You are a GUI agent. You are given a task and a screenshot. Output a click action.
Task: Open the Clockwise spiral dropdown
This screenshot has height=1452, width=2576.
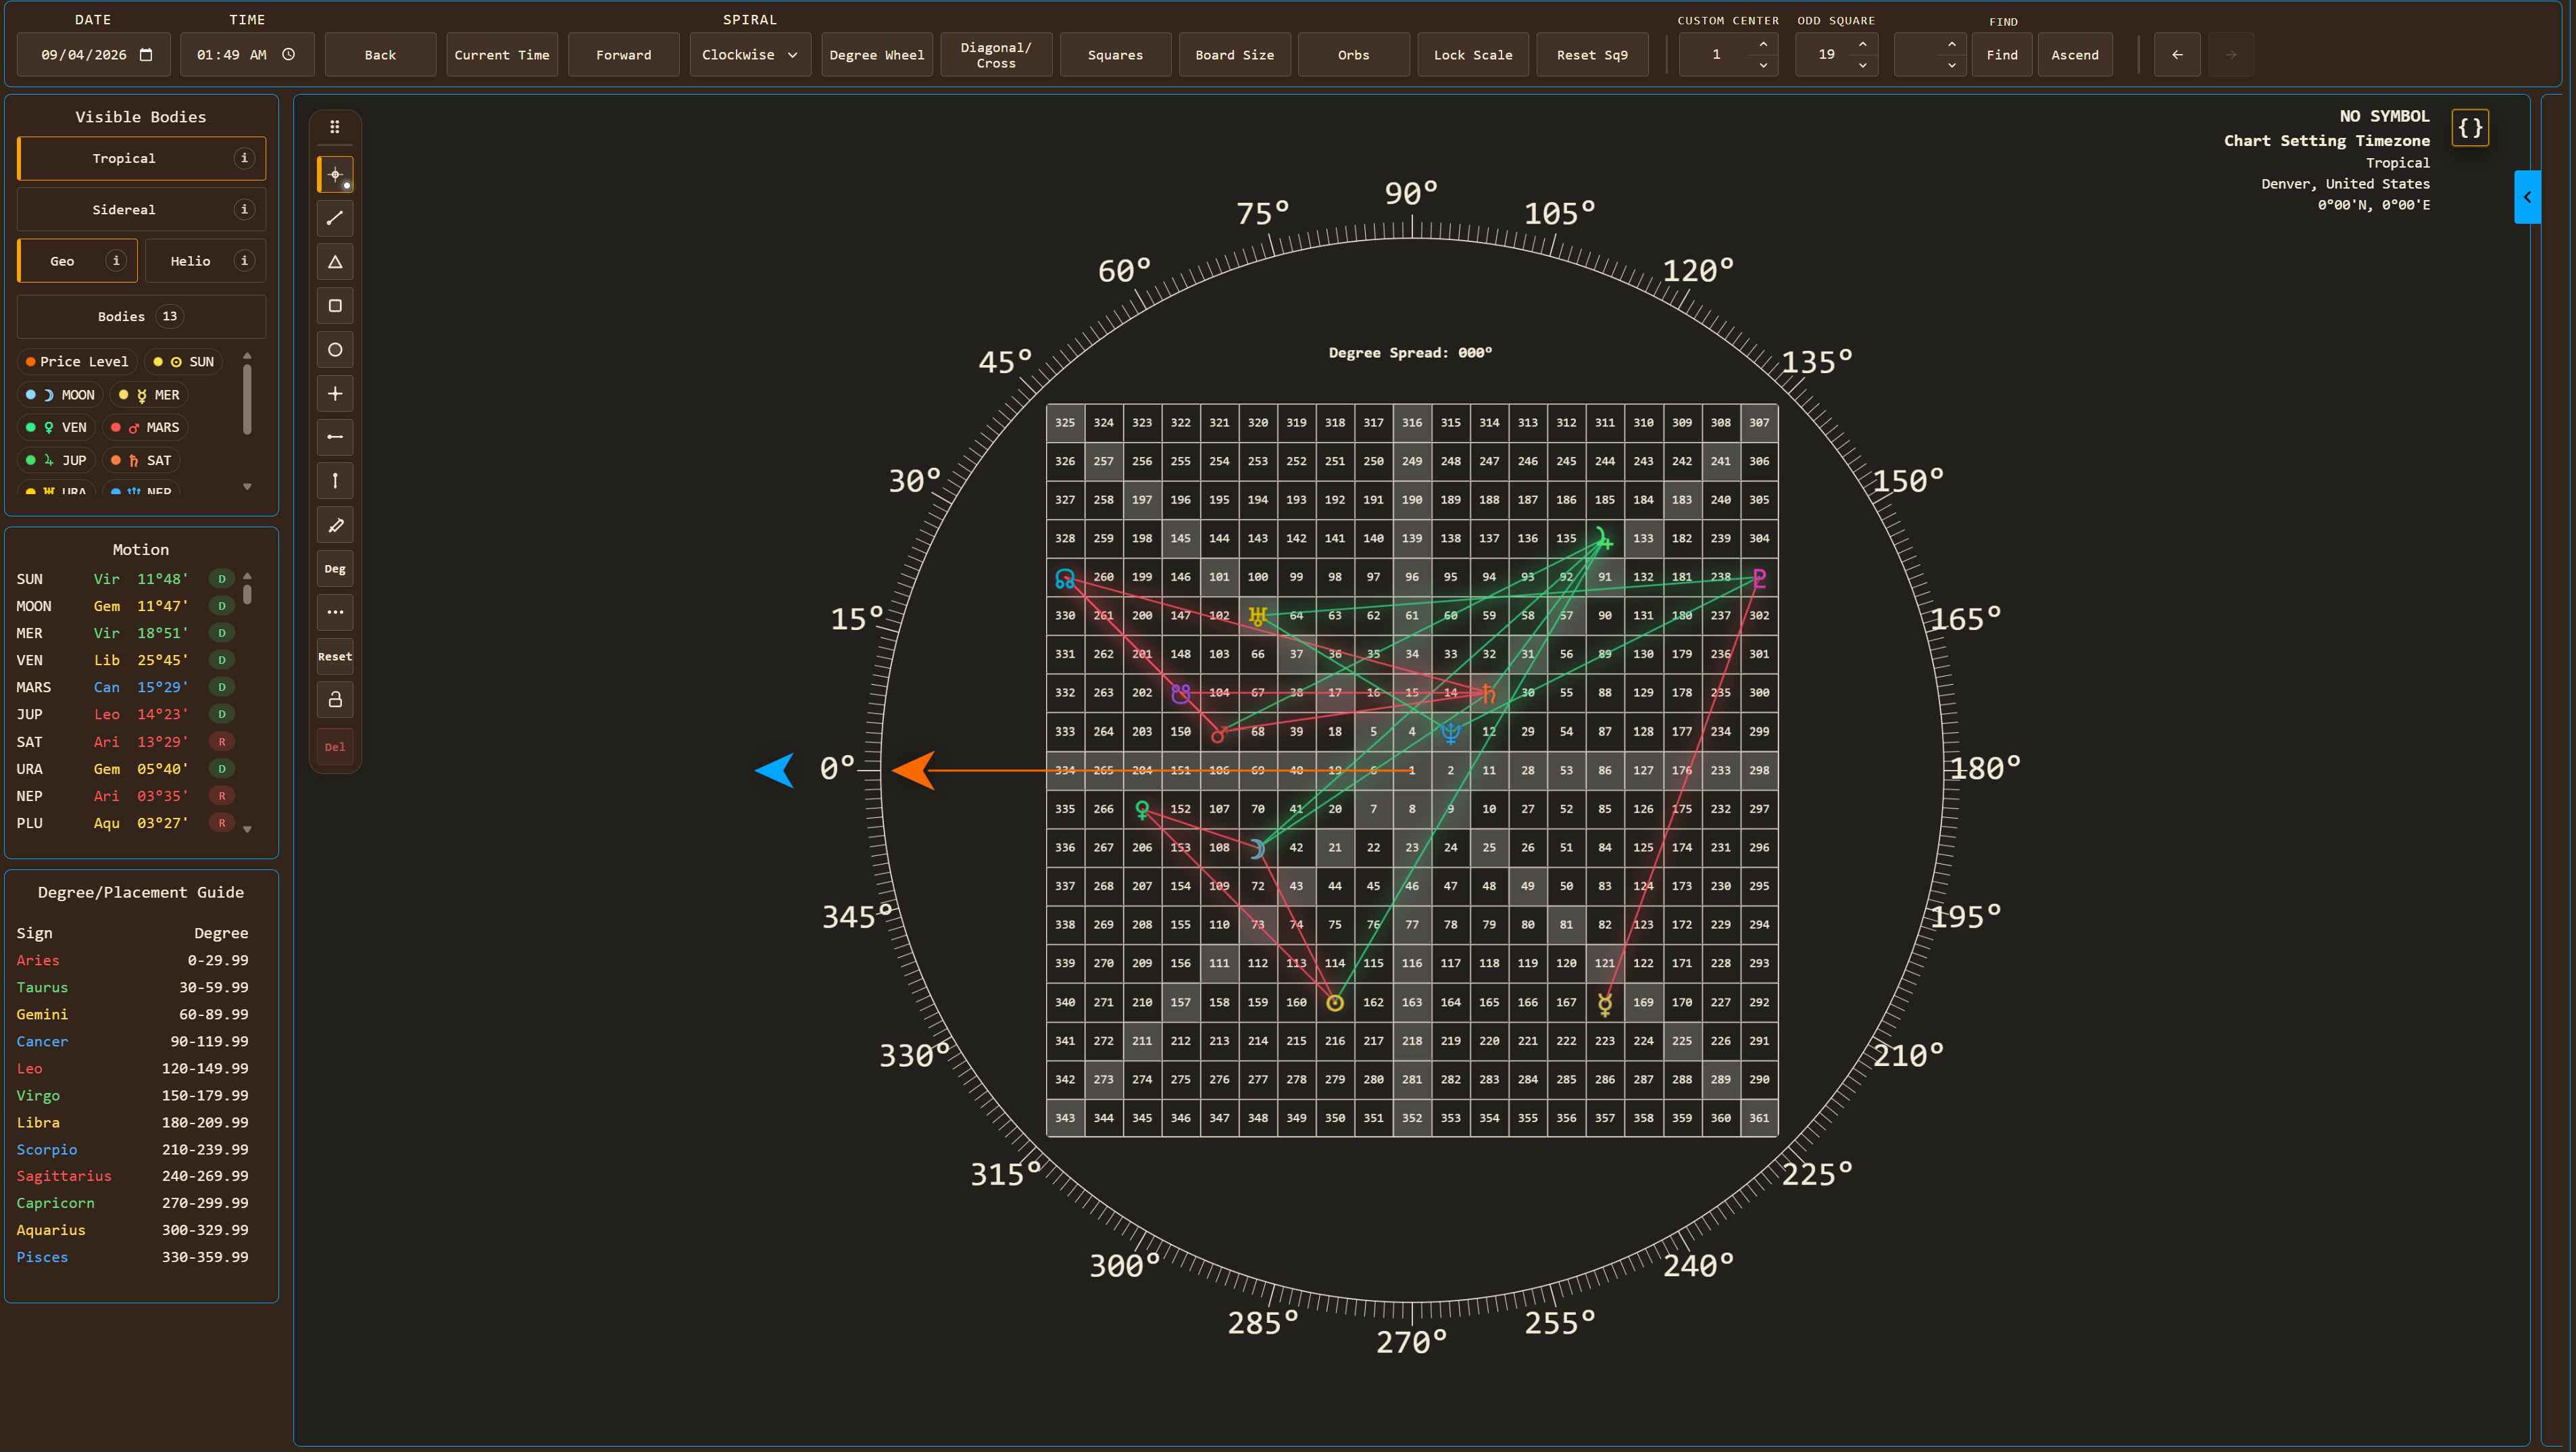click(x=749, y=55)
